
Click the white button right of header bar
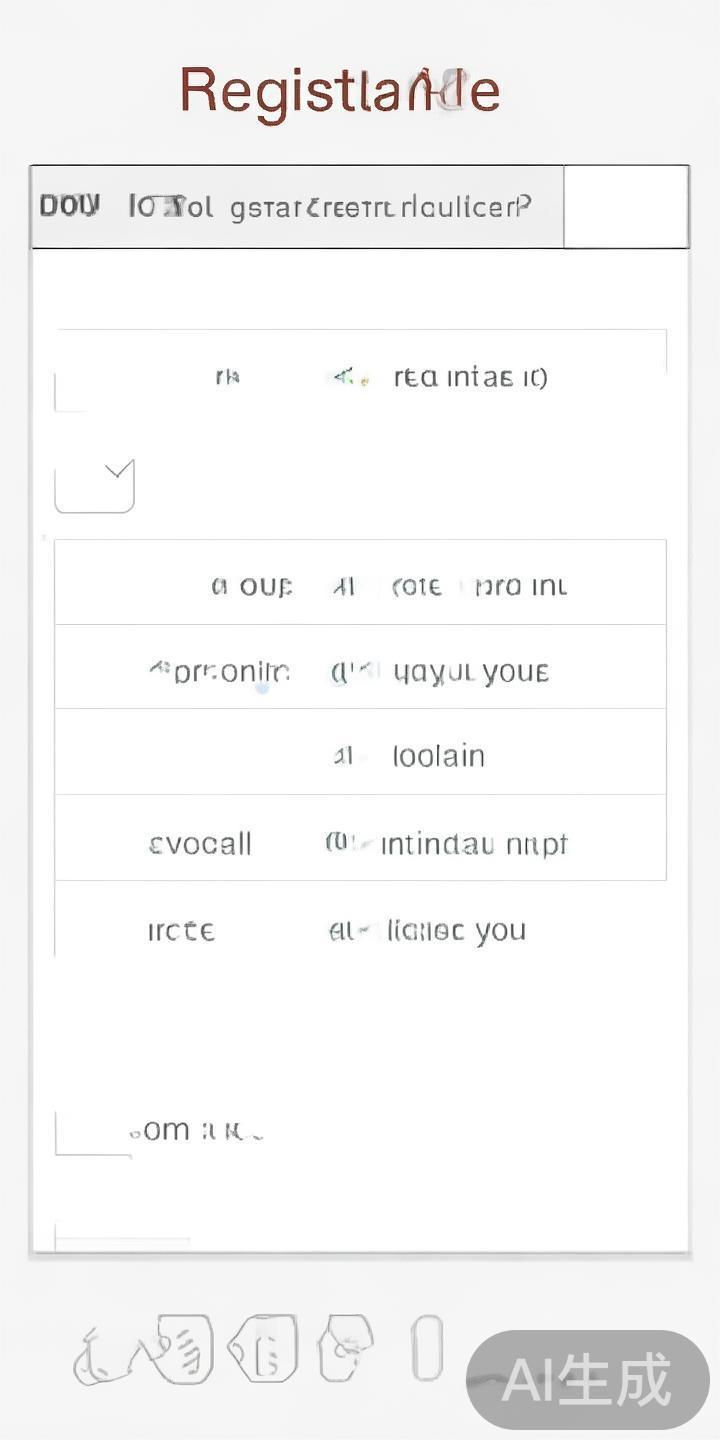click(626, 207)
